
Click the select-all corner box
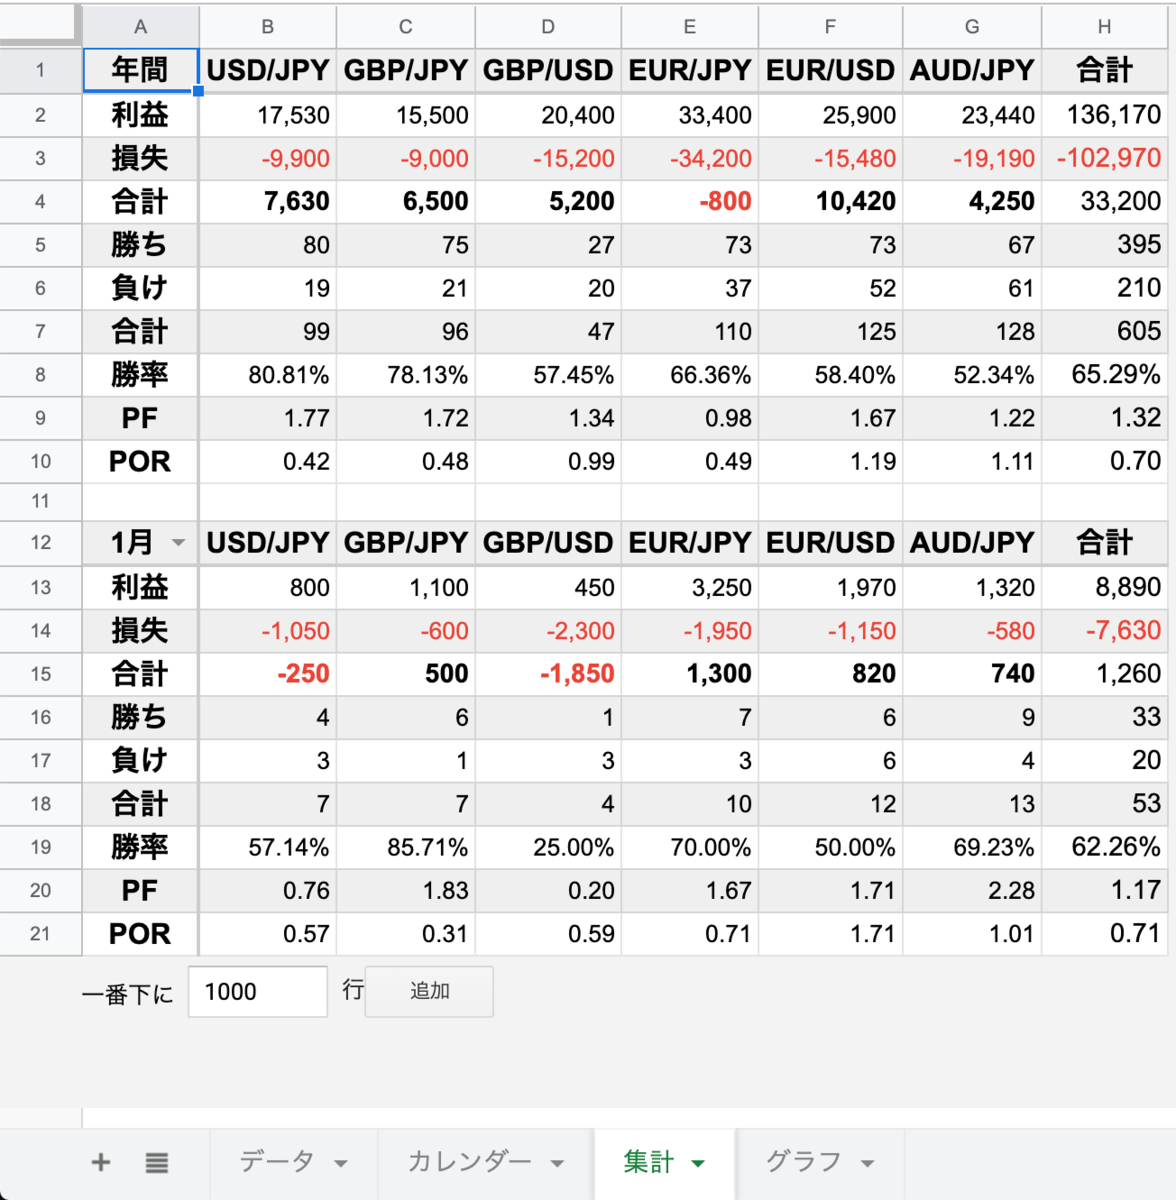40,24
